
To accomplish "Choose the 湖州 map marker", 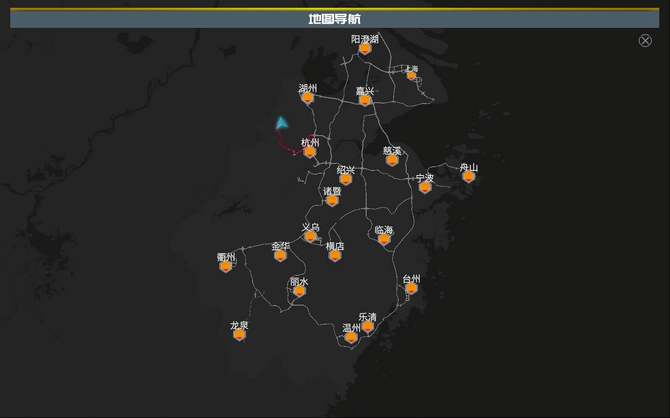I will coord(307,98).
